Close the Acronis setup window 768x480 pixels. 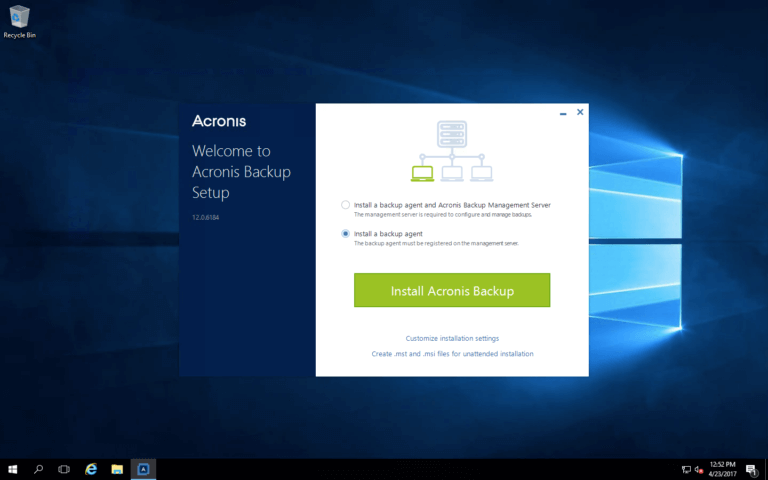580,112
